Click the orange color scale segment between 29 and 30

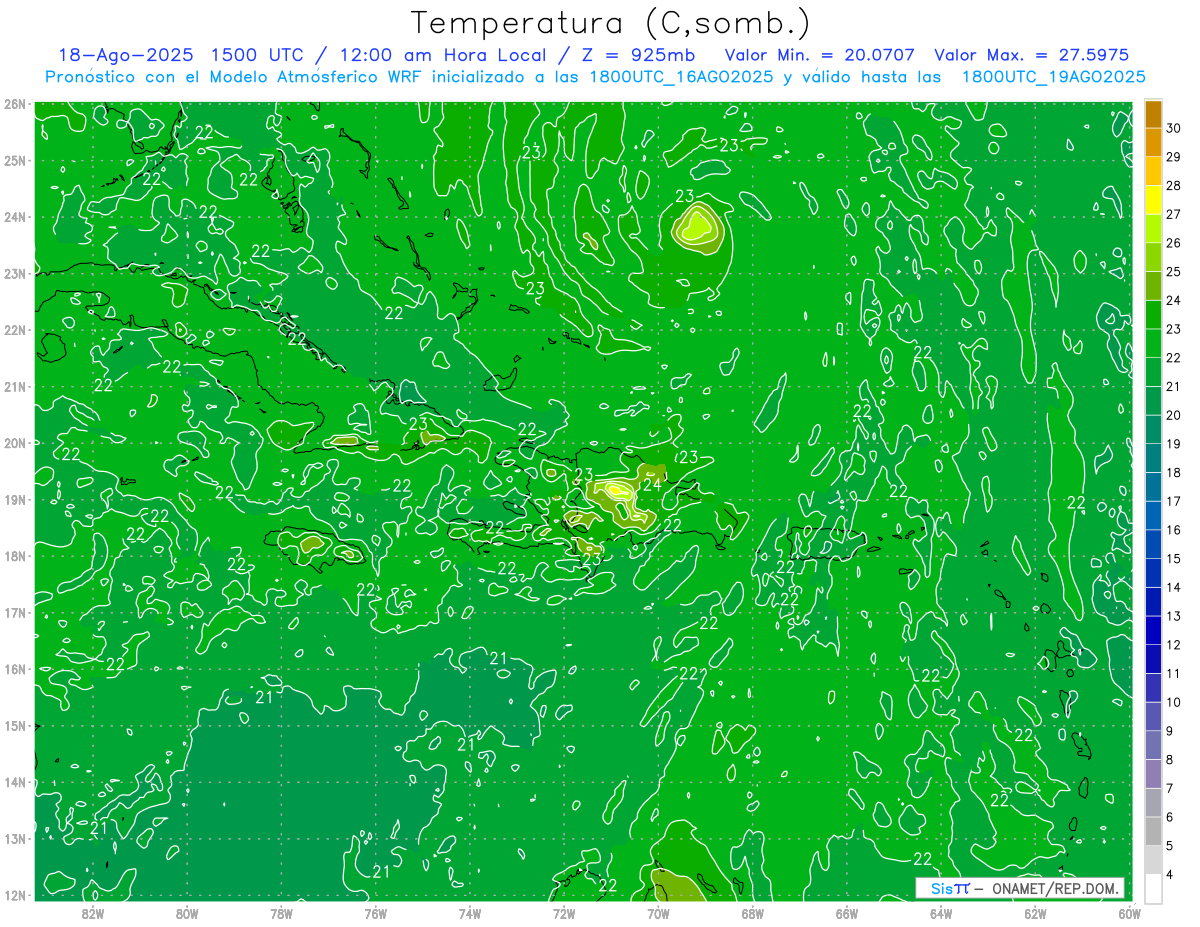point(1153,142)
